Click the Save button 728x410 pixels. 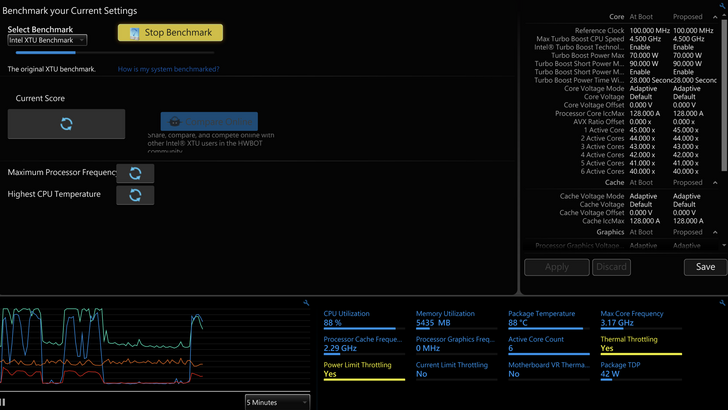pyautogui.click(x=705, y=267)
